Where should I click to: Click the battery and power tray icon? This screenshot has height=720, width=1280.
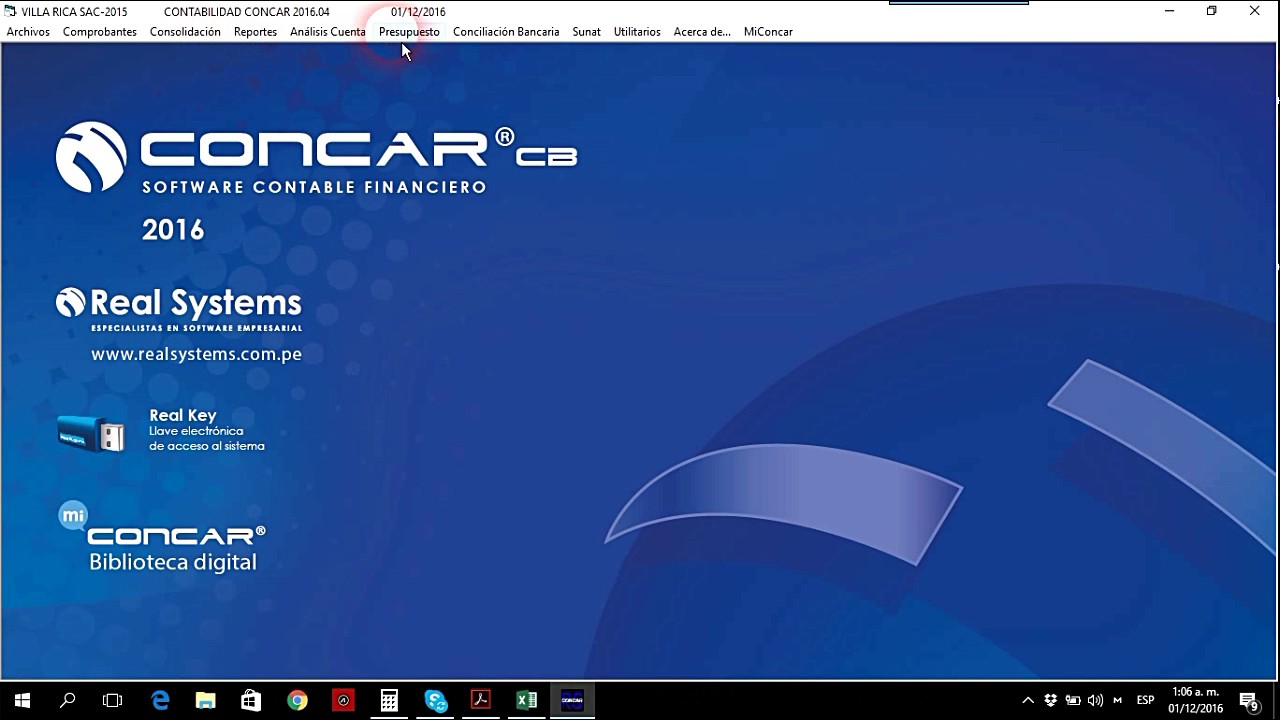[x=1073, y=700]
